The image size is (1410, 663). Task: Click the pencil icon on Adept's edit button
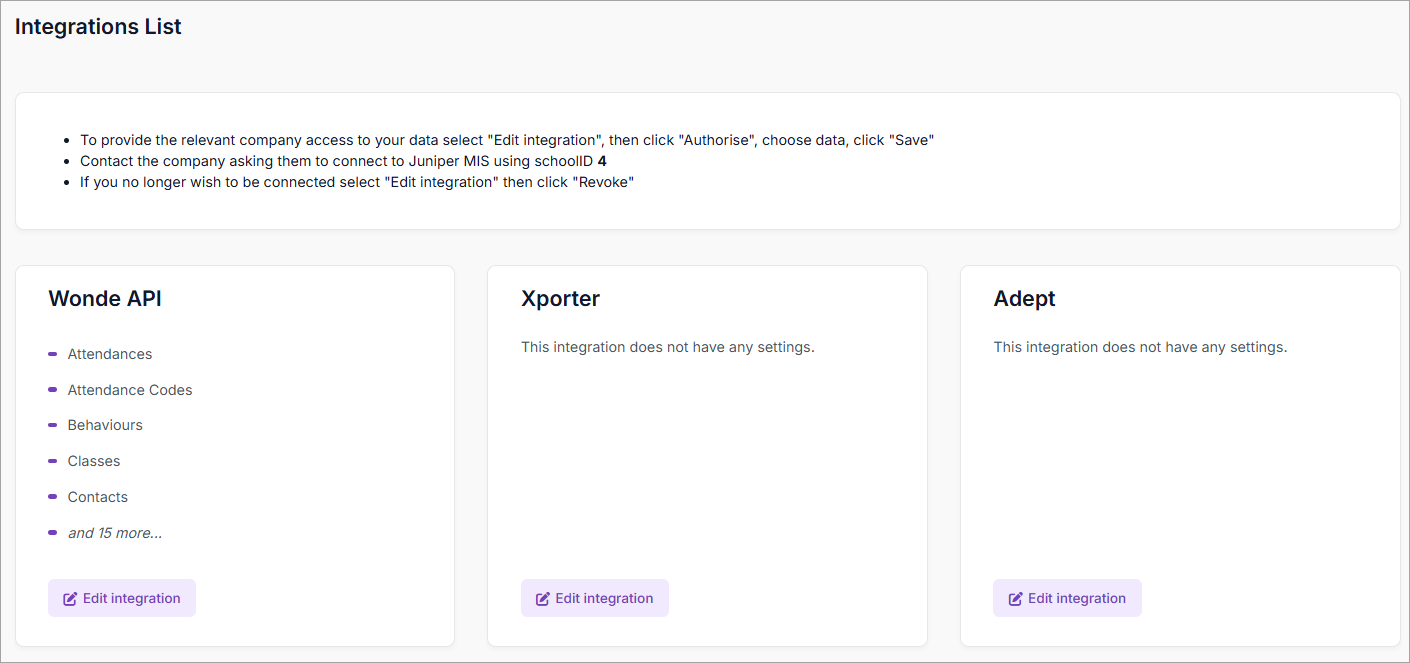click(x=1015, y=599)
